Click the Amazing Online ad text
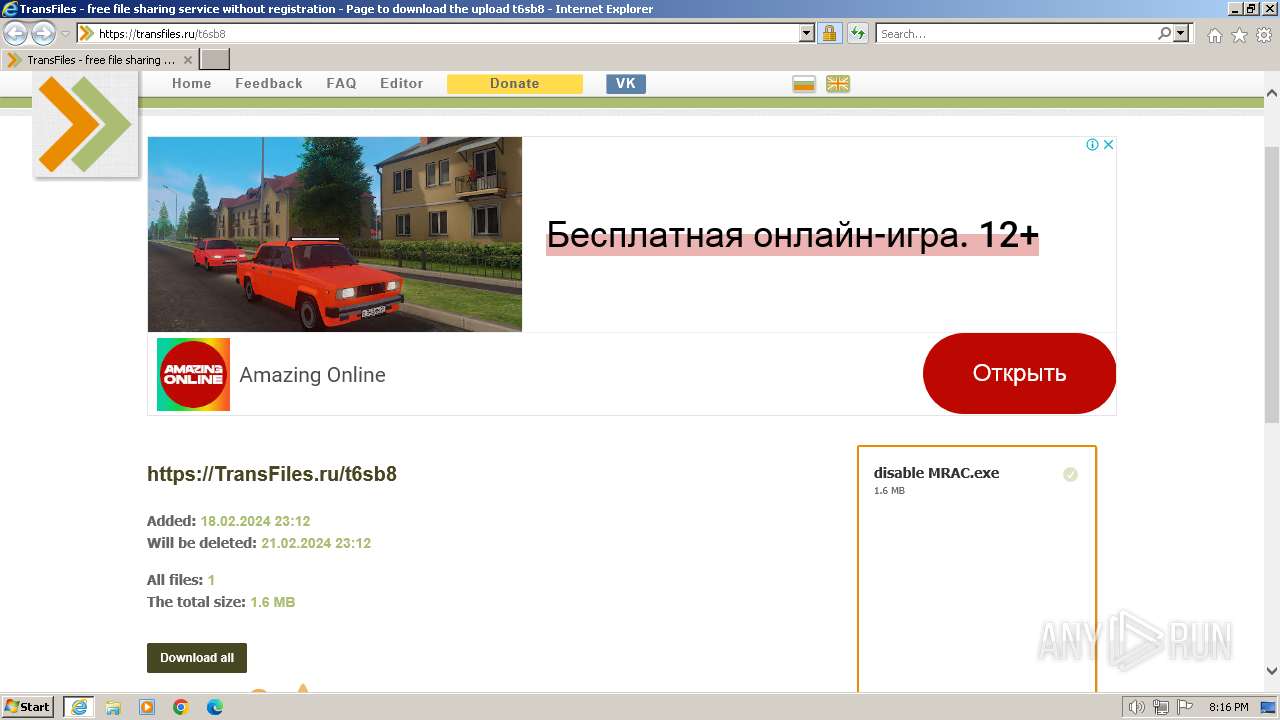The height and width of the screenshot is (720, 1280). [x=312, y=375]
